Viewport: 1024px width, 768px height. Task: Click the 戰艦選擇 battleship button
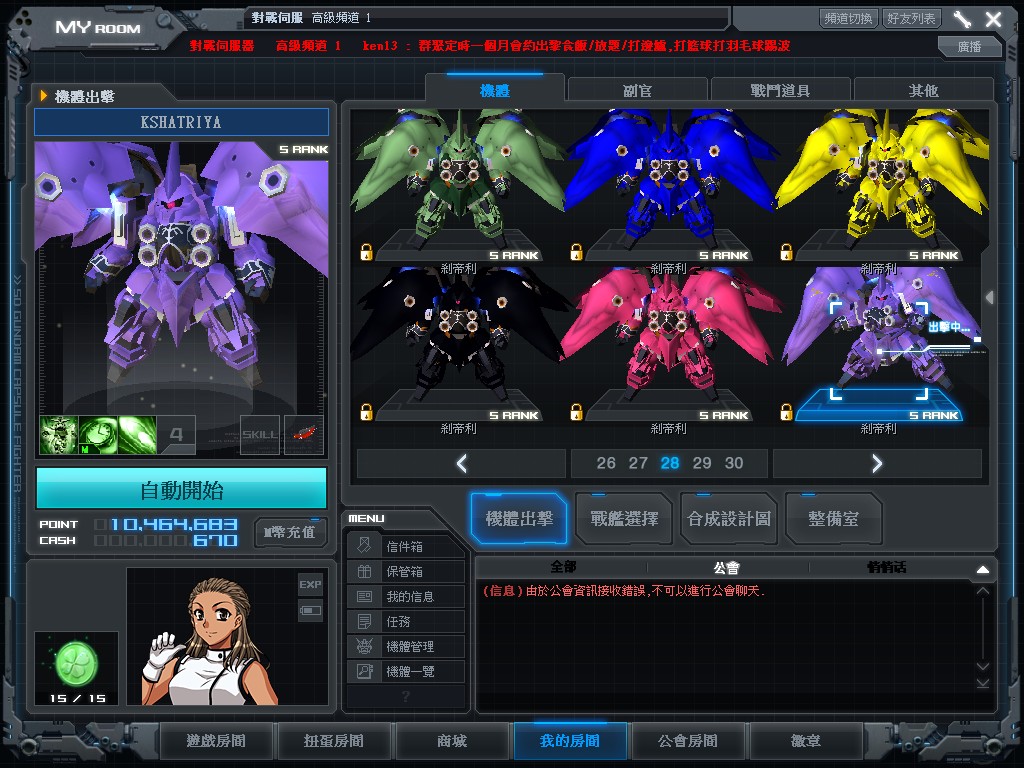[x=624, y=519]
